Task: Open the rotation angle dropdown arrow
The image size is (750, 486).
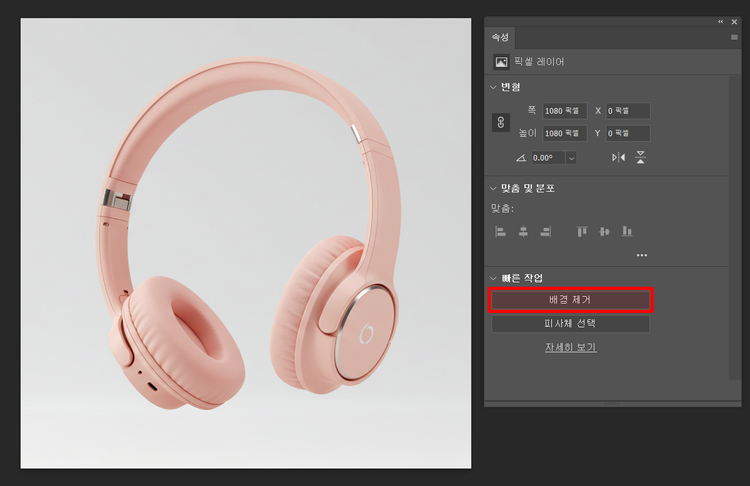Action: tap(571, 158)
